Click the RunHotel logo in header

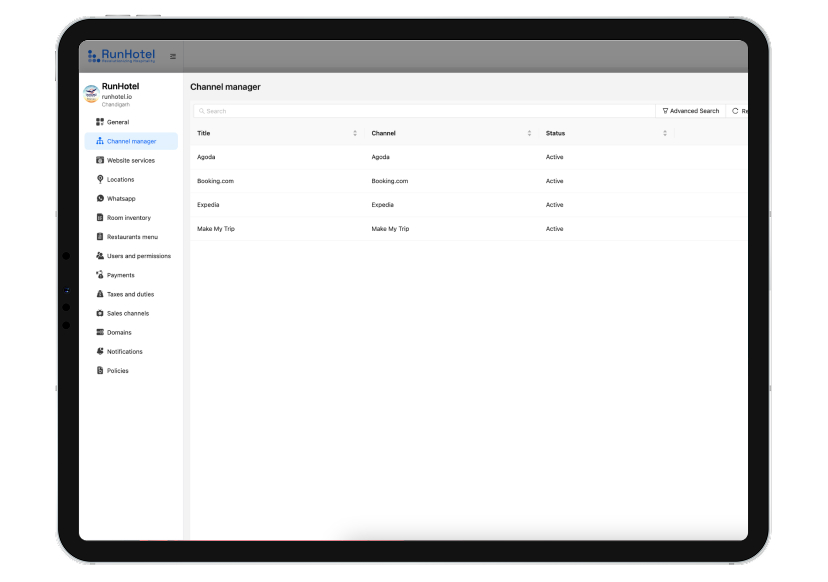[x=121, y=55]
